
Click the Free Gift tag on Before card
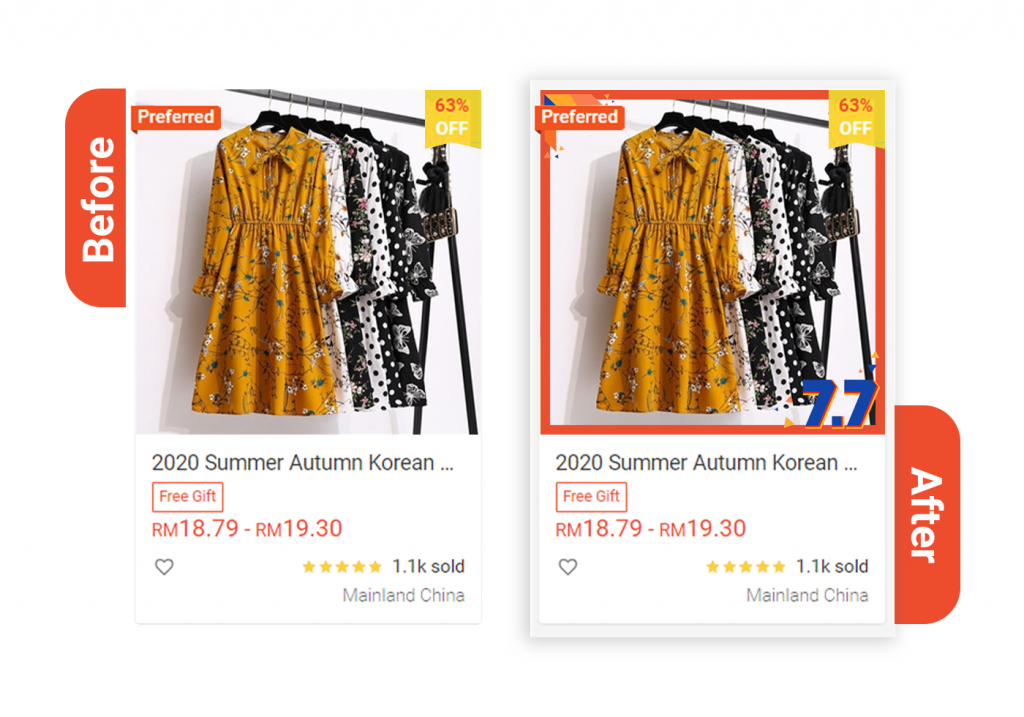[x=187, y=497]
